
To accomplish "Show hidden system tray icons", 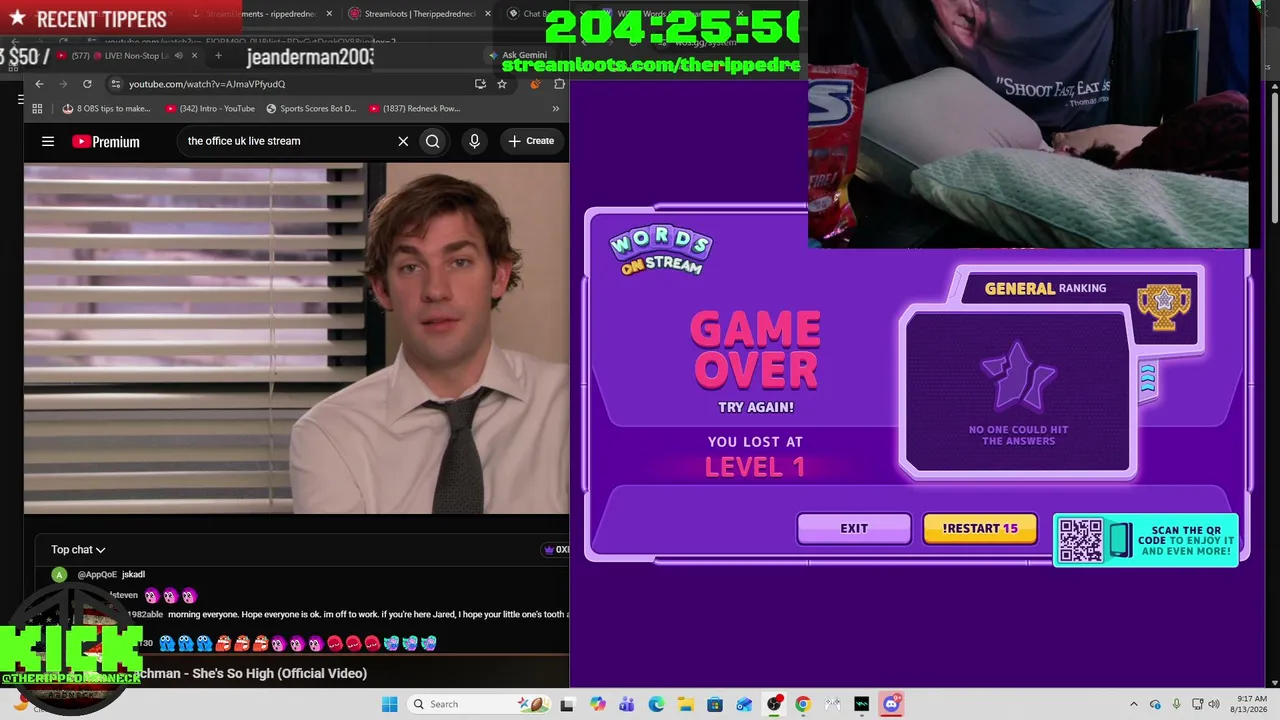I will [1133, 704].
